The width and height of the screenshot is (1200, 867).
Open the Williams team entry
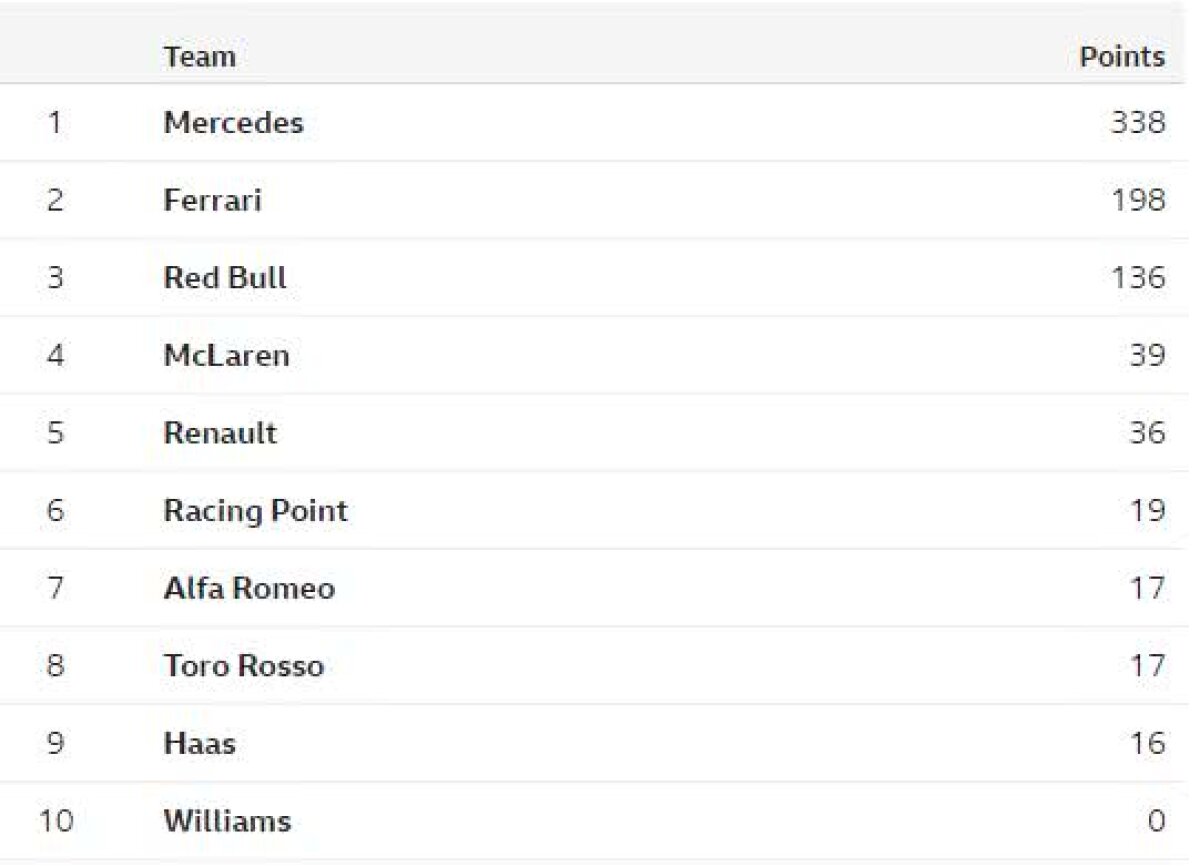(227, 821)
